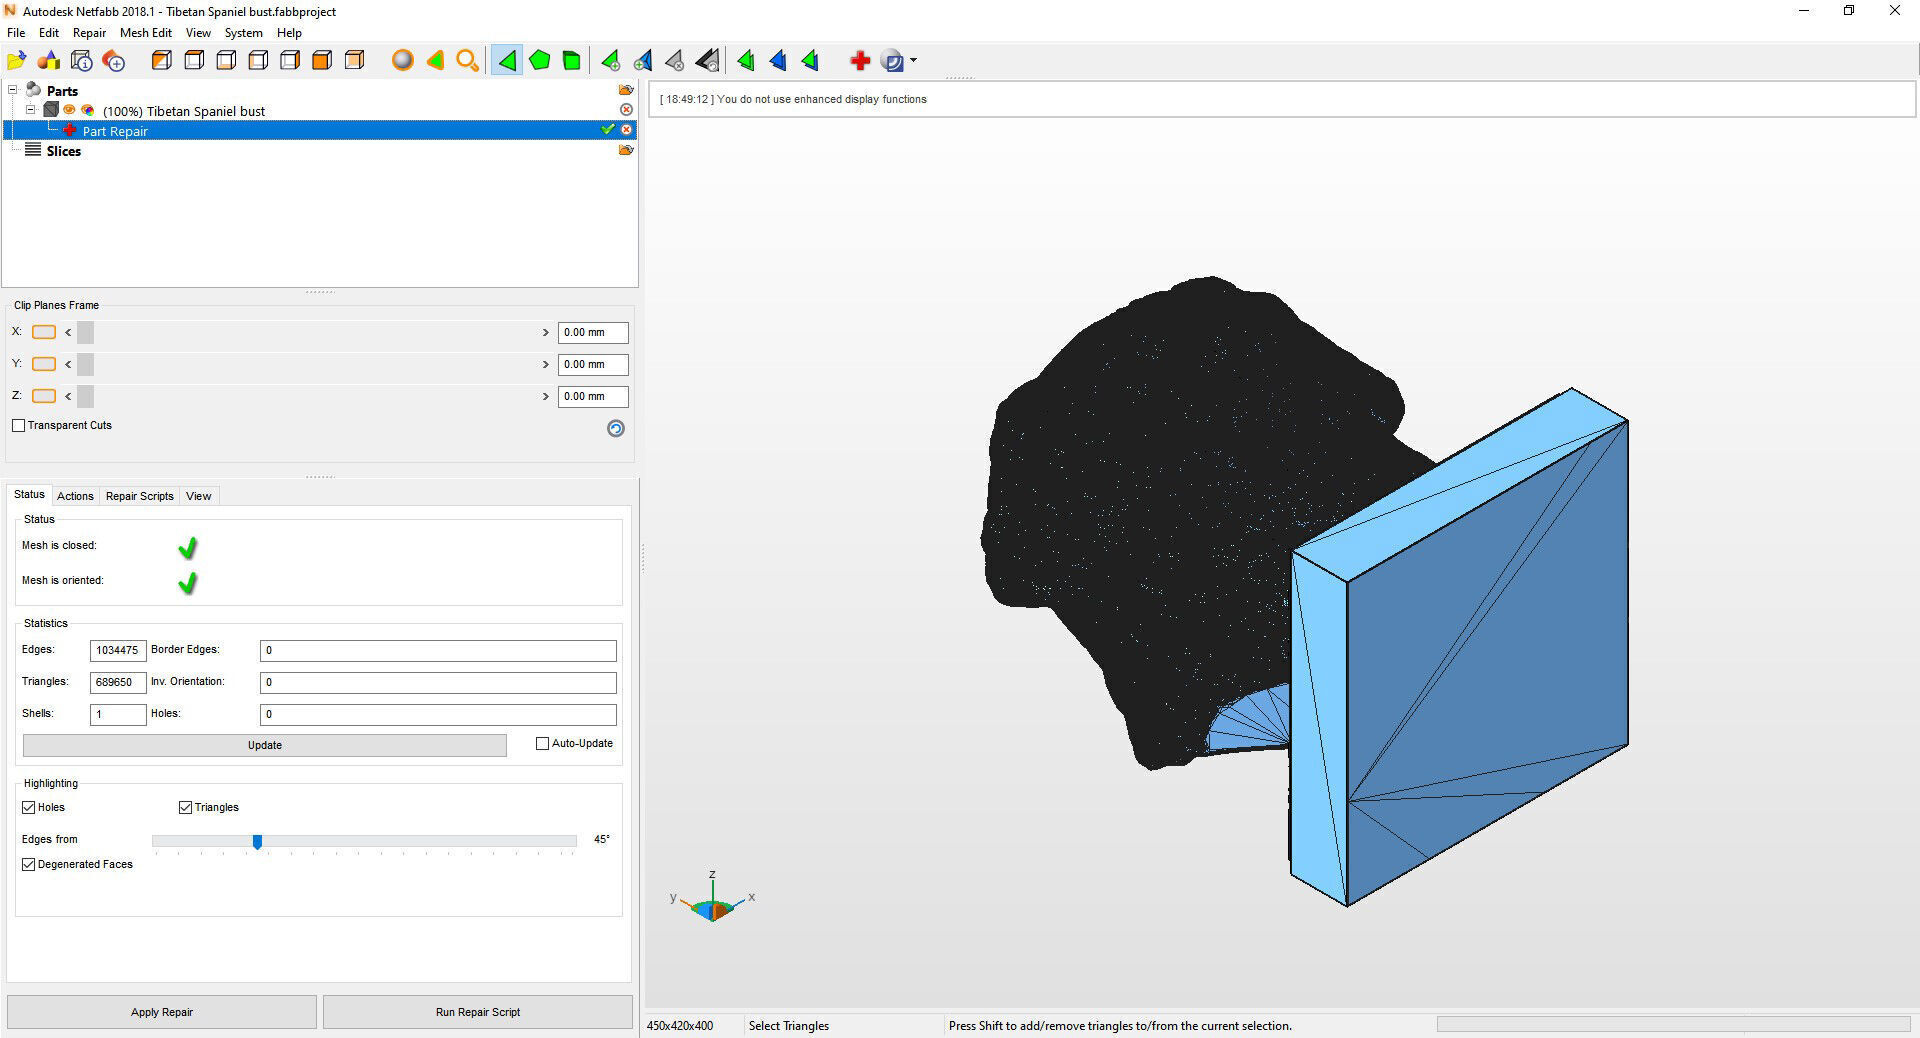Click the Y clip plane value field
1920x1038 pixels.
[593, 365]
